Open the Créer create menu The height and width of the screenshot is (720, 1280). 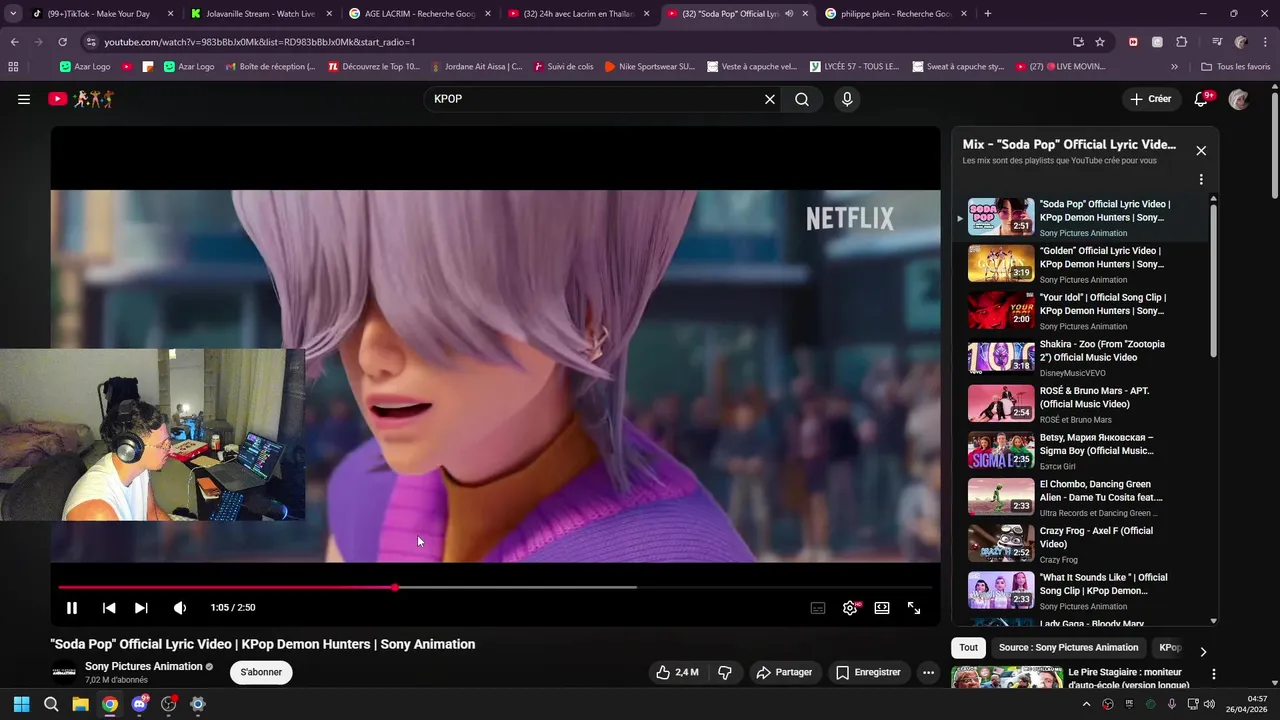coord(1150,99)
